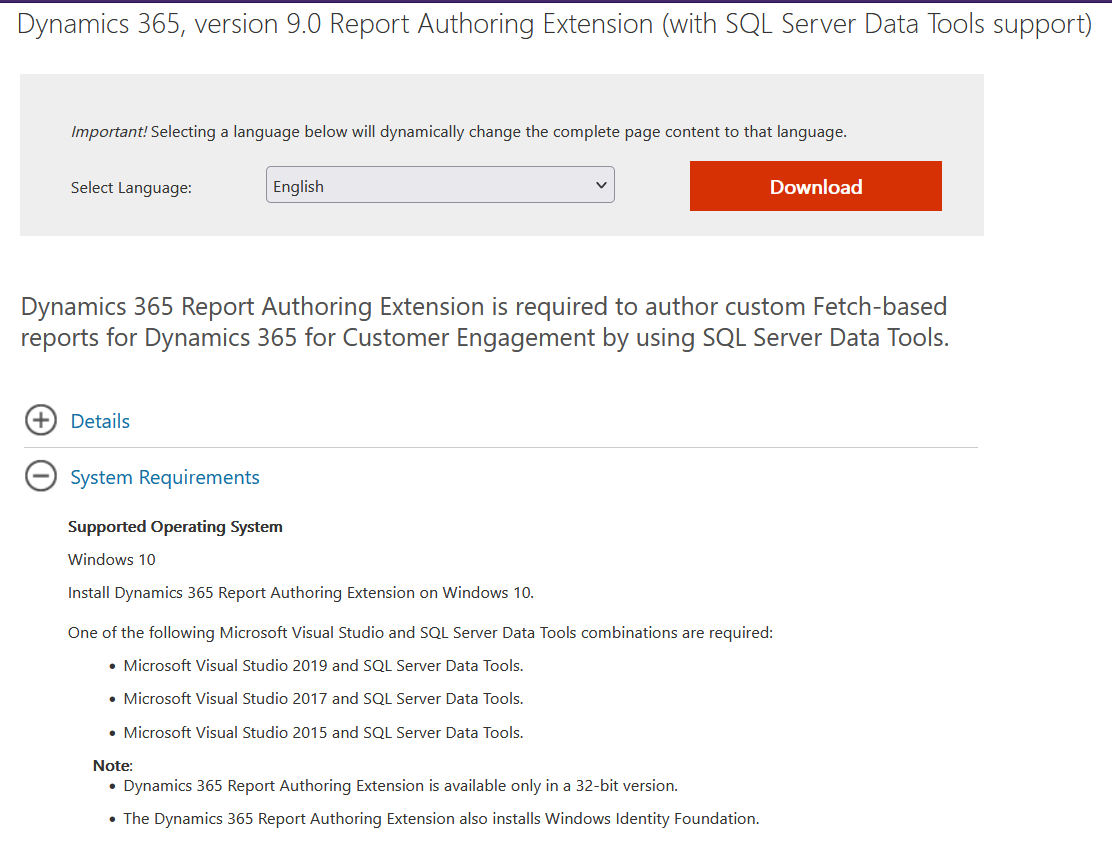The height and width of the screenshot is (843, 1112).
Task: Click the 'Select Language:' label
Action: tap(131, 188)
